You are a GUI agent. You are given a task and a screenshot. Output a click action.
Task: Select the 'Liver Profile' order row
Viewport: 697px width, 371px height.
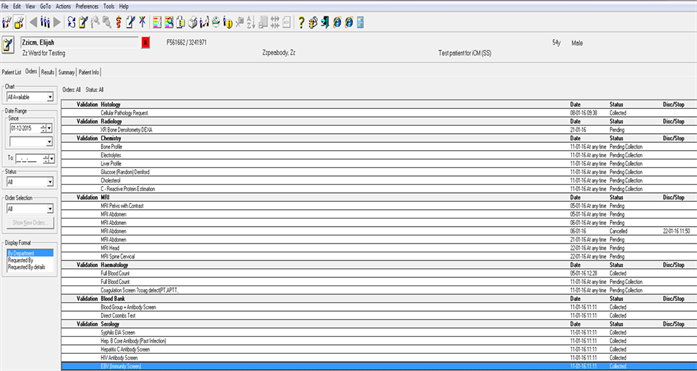pyautogui.click(x=379, y=164)
